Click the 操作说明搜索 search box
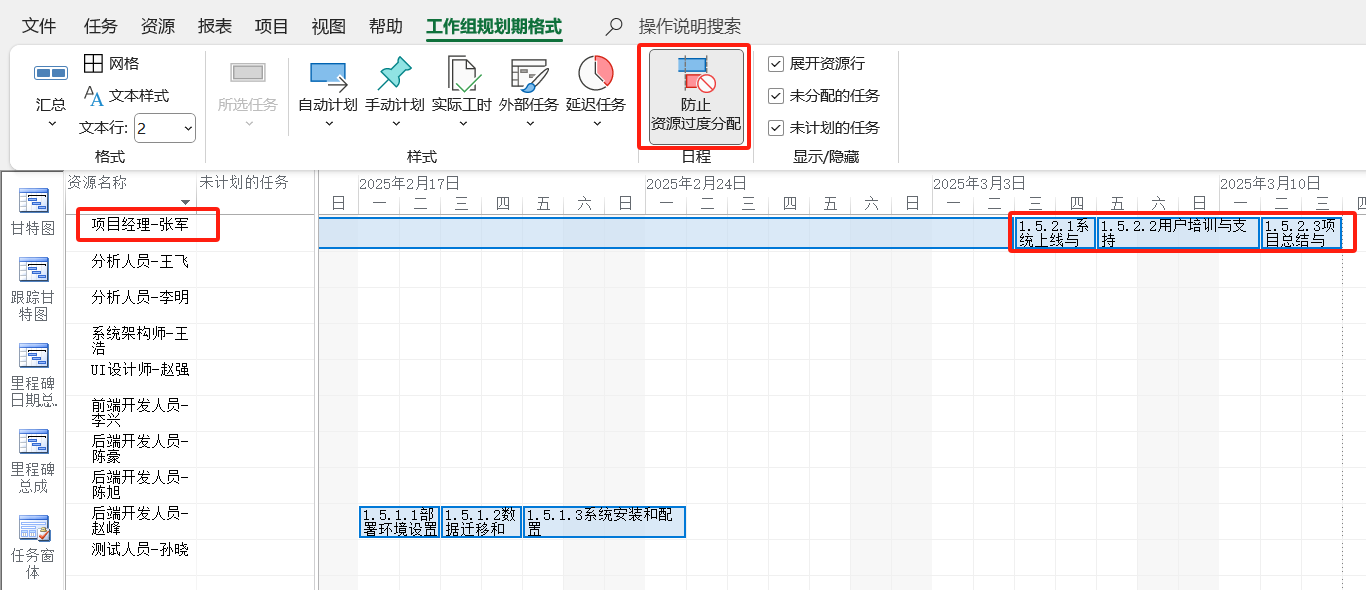 tap(690, 26)
